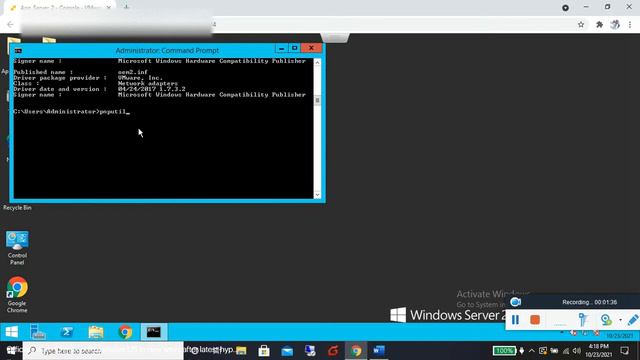
Task: Click the Command Prompt scroll down arrow
Action: tap(317, 195)
